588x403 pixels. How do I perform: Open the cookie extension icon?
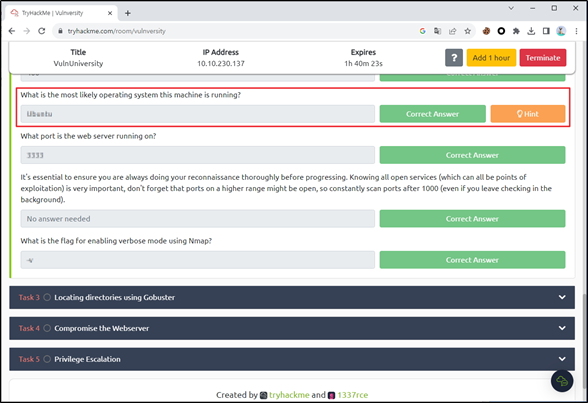pos(486,31)
